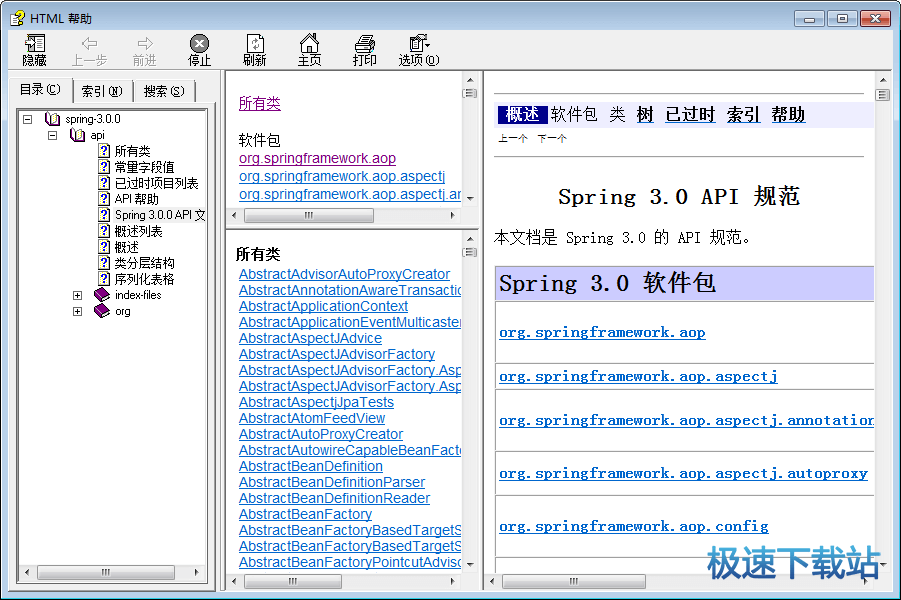This screenshot has width=901, height=600.
Task: Expand the index-files tree node
Action: click(x=78, y=295)
